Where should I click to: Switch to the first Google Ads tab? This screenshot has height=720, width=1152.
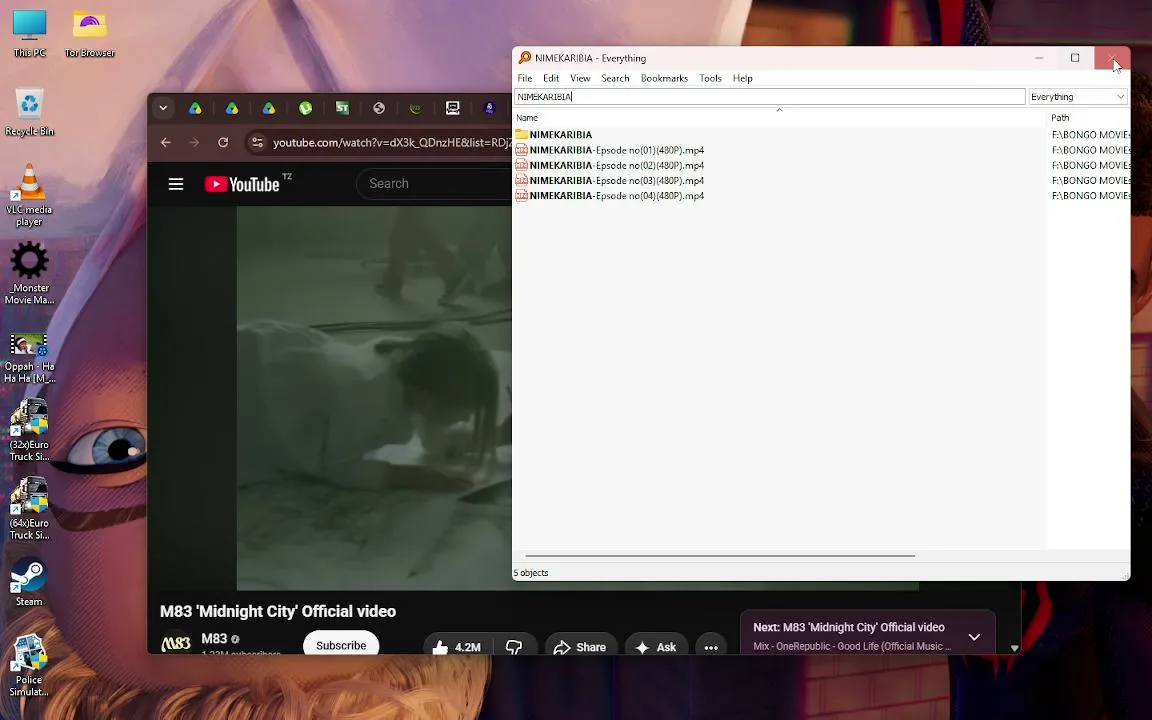tap(195, 108)
